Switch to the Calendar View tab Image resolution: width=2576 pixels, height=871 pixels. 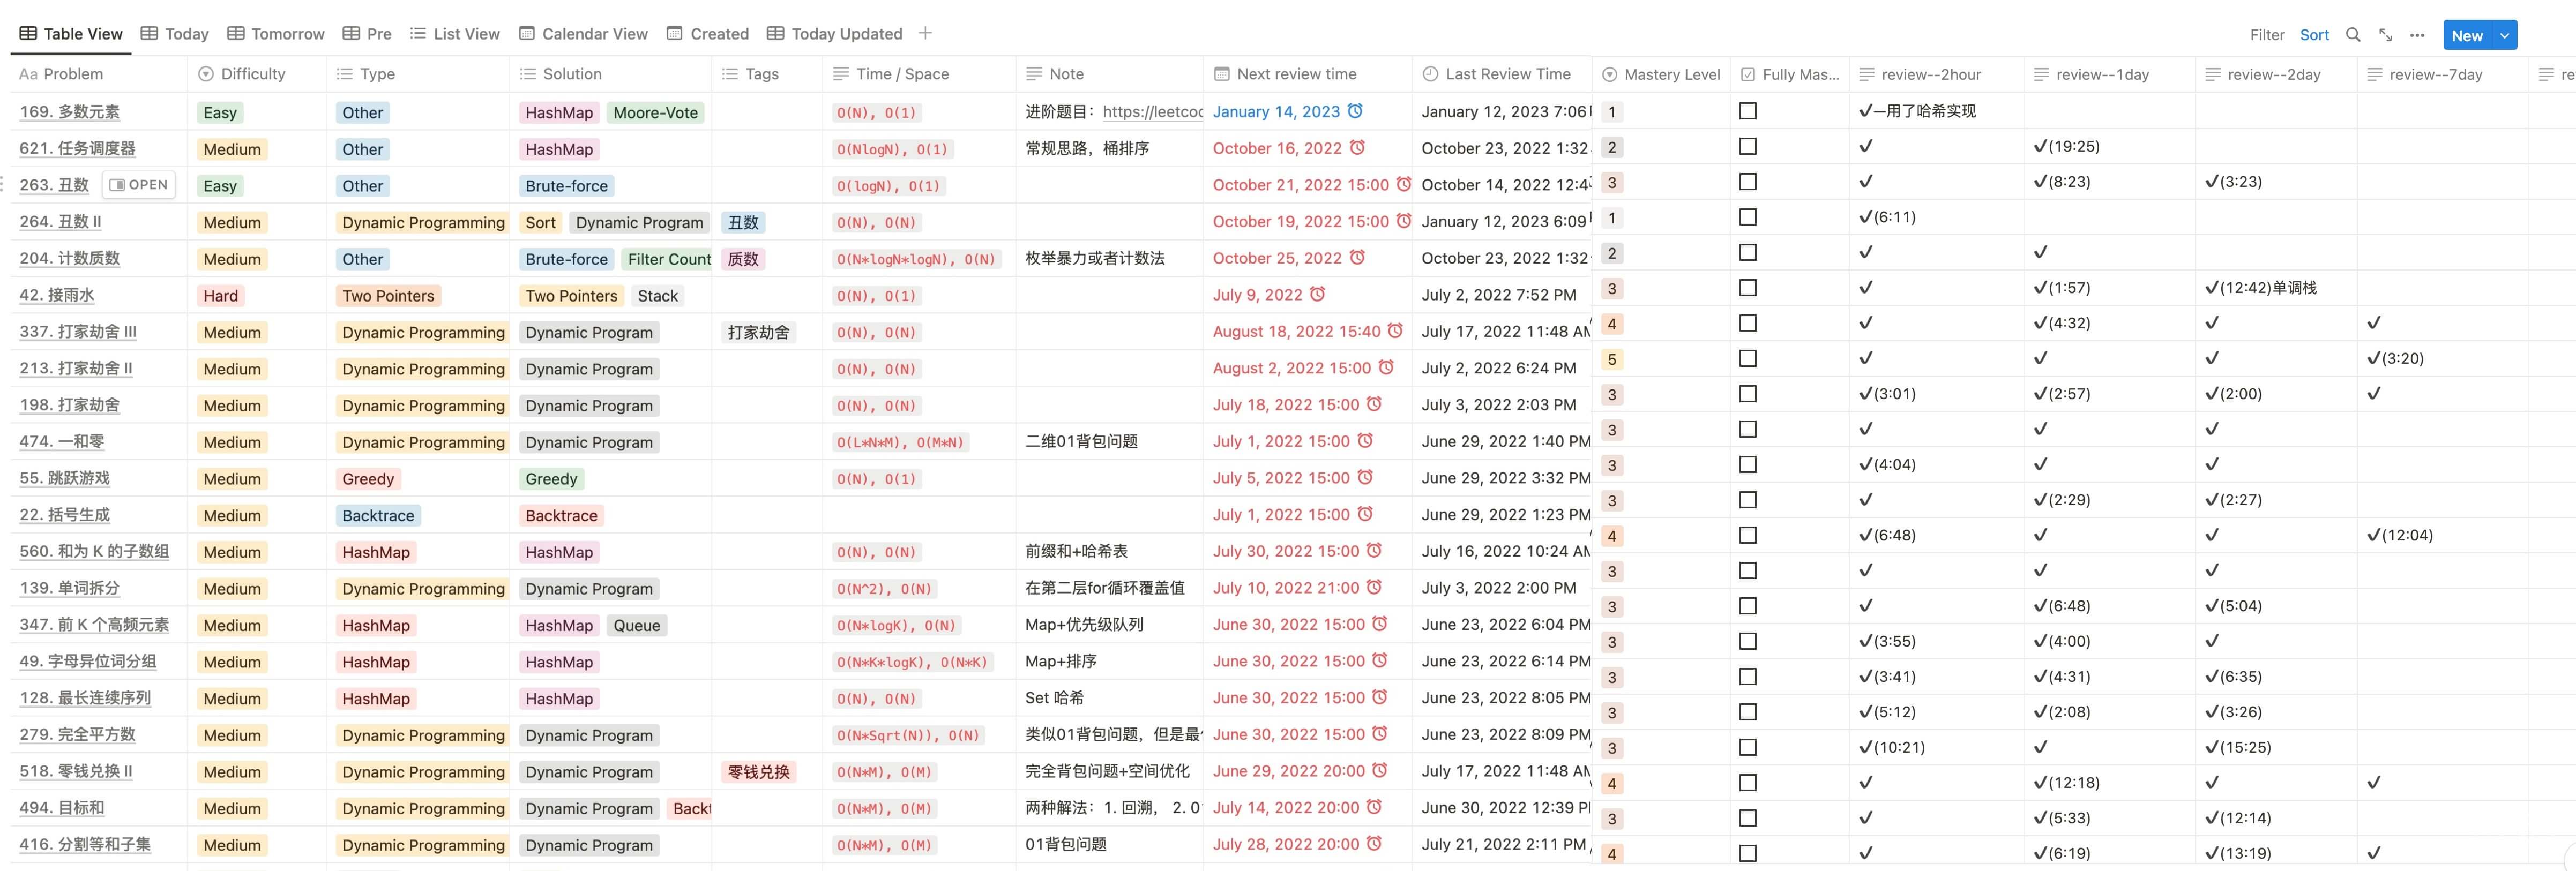click(583, 34)
